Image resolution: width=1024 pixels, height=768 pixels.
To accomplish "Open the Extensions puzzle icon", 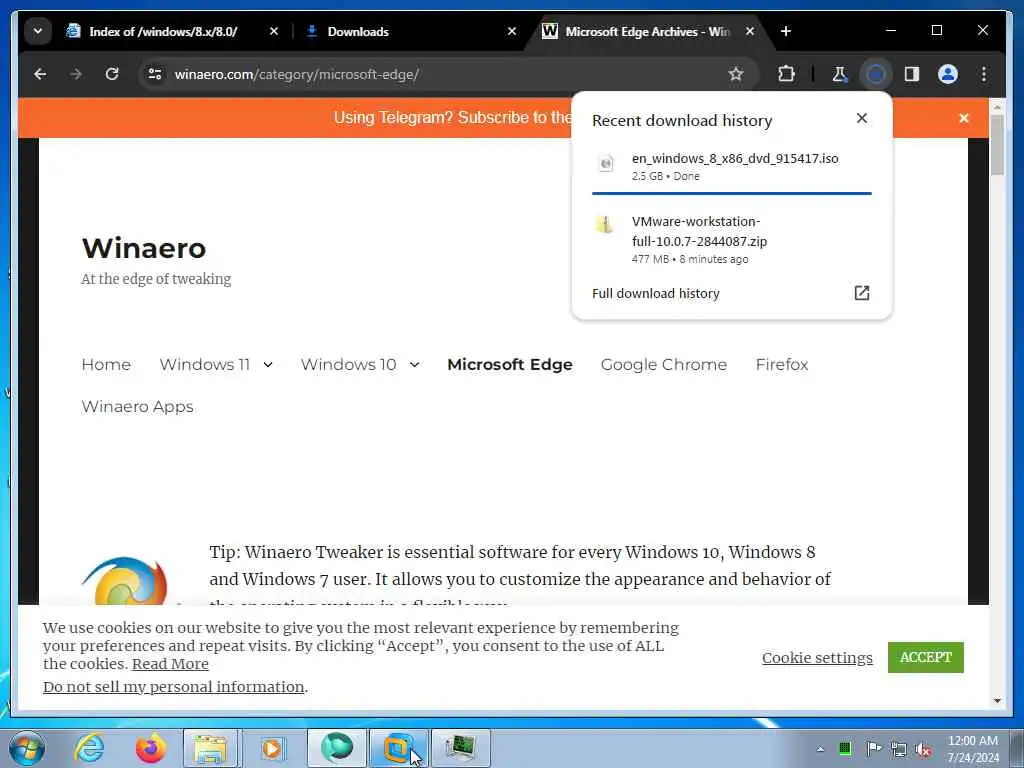I will coord(786,74).
